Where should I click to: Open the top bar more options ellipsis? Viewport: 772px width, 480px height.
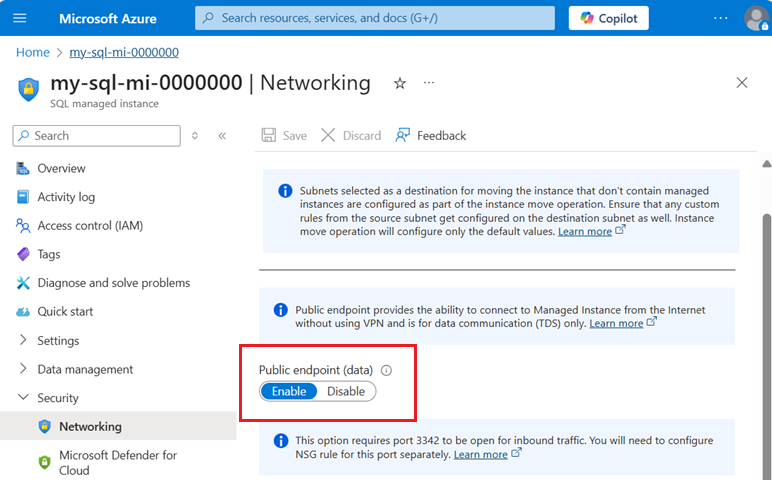point(720,18)
